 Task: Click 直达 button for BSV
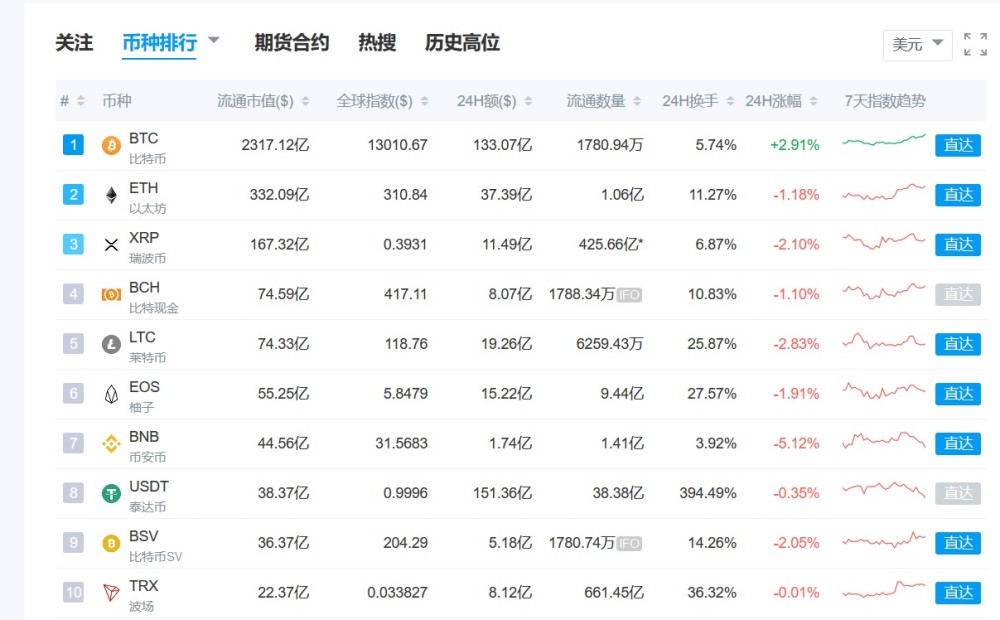click(x=958, y=543)
